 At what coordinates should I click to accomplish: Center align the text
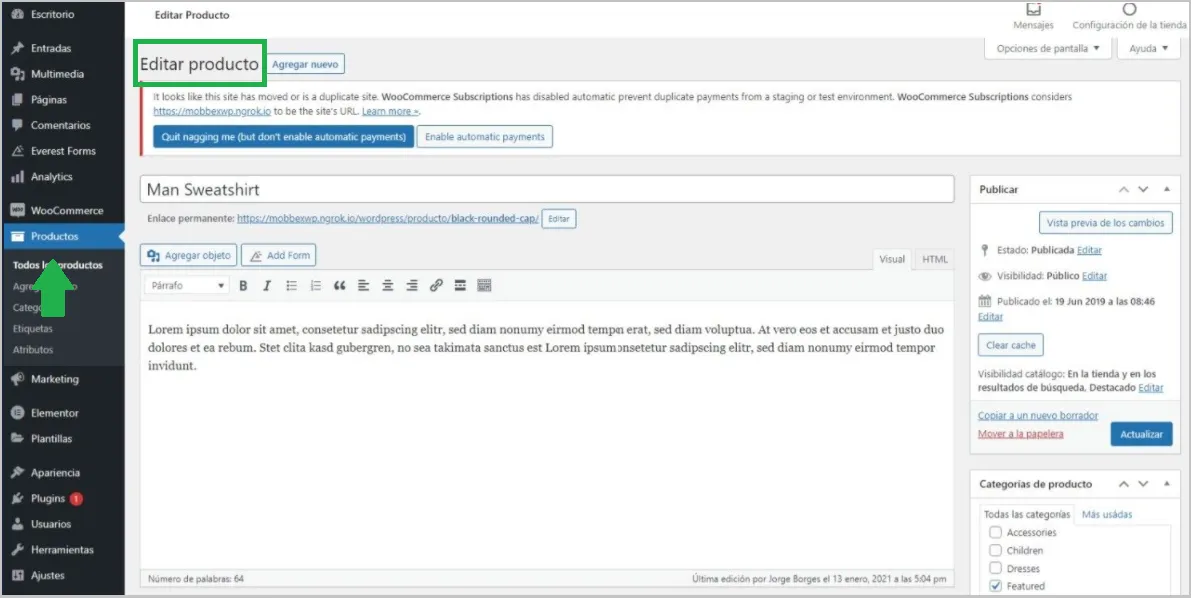coord(388,286)
